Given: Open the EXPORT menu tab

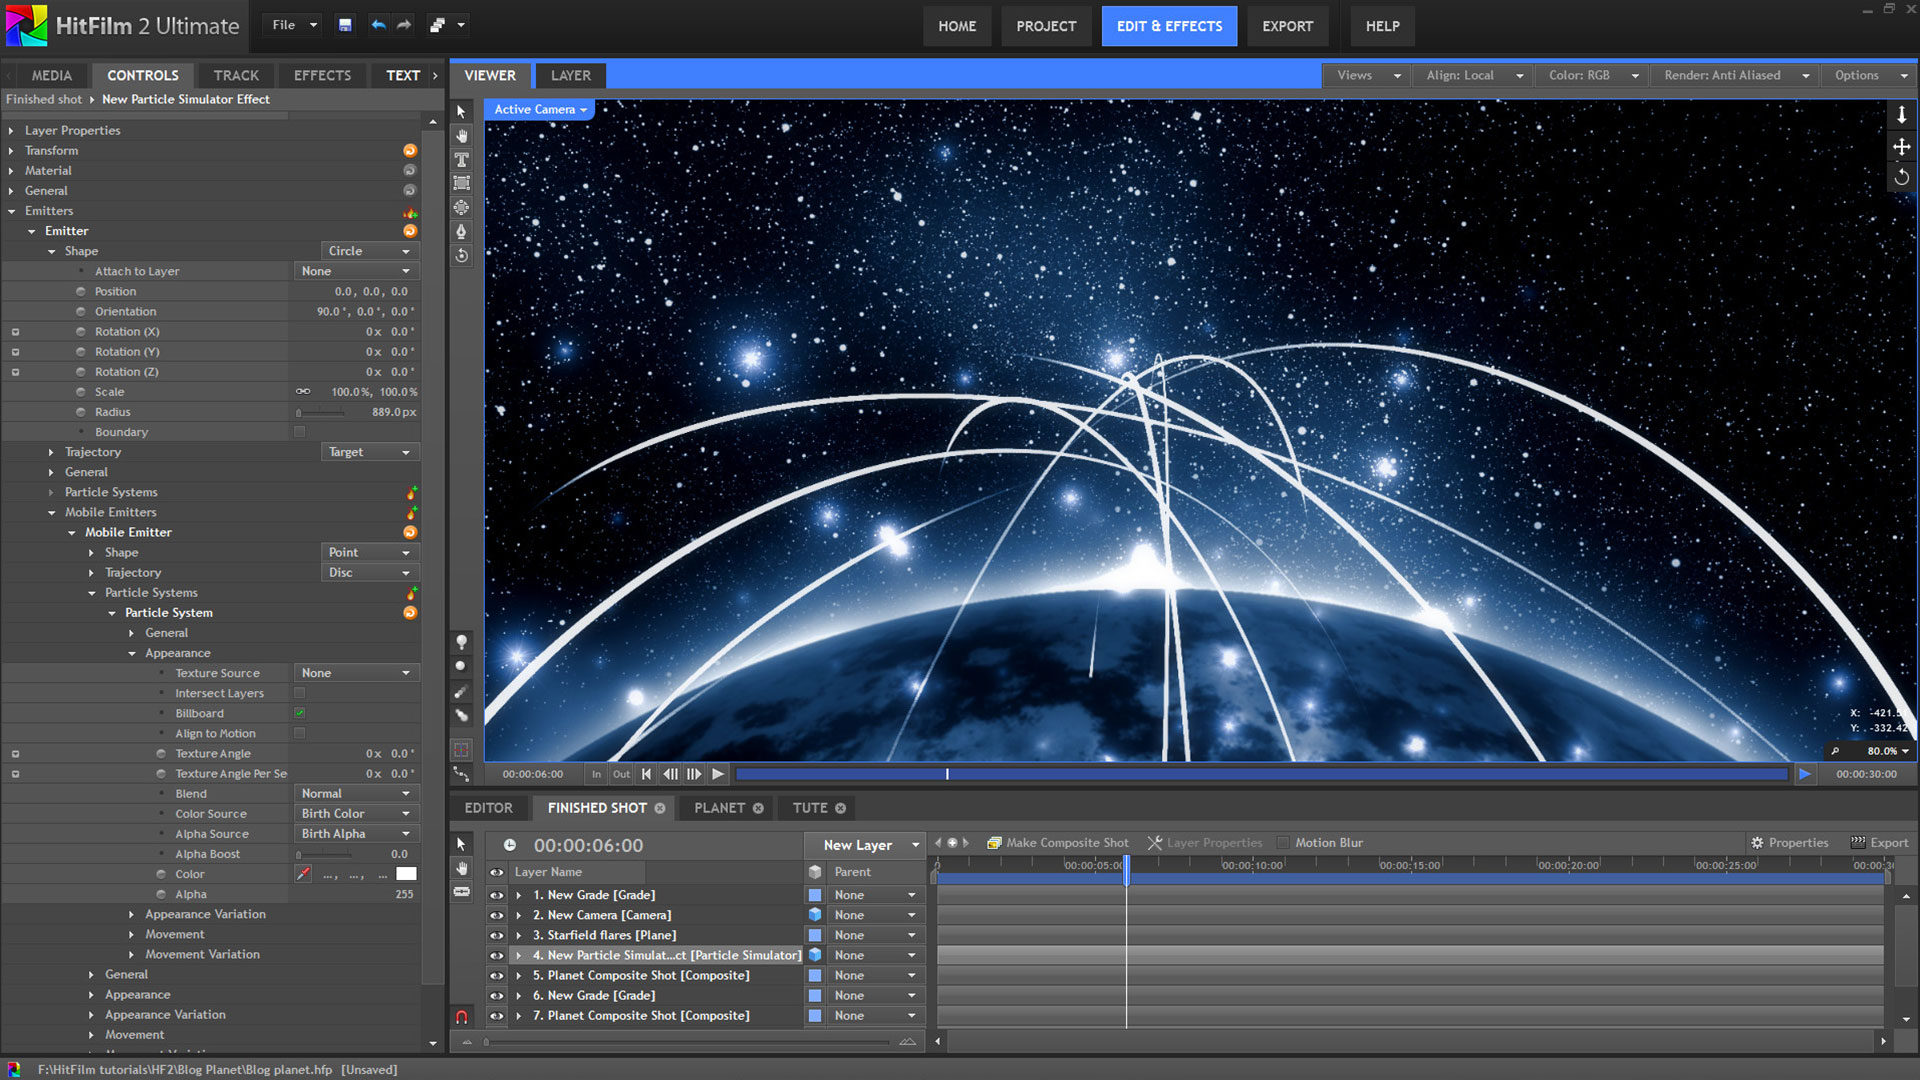Looking at the screenshot, I should pos(1286,25).
